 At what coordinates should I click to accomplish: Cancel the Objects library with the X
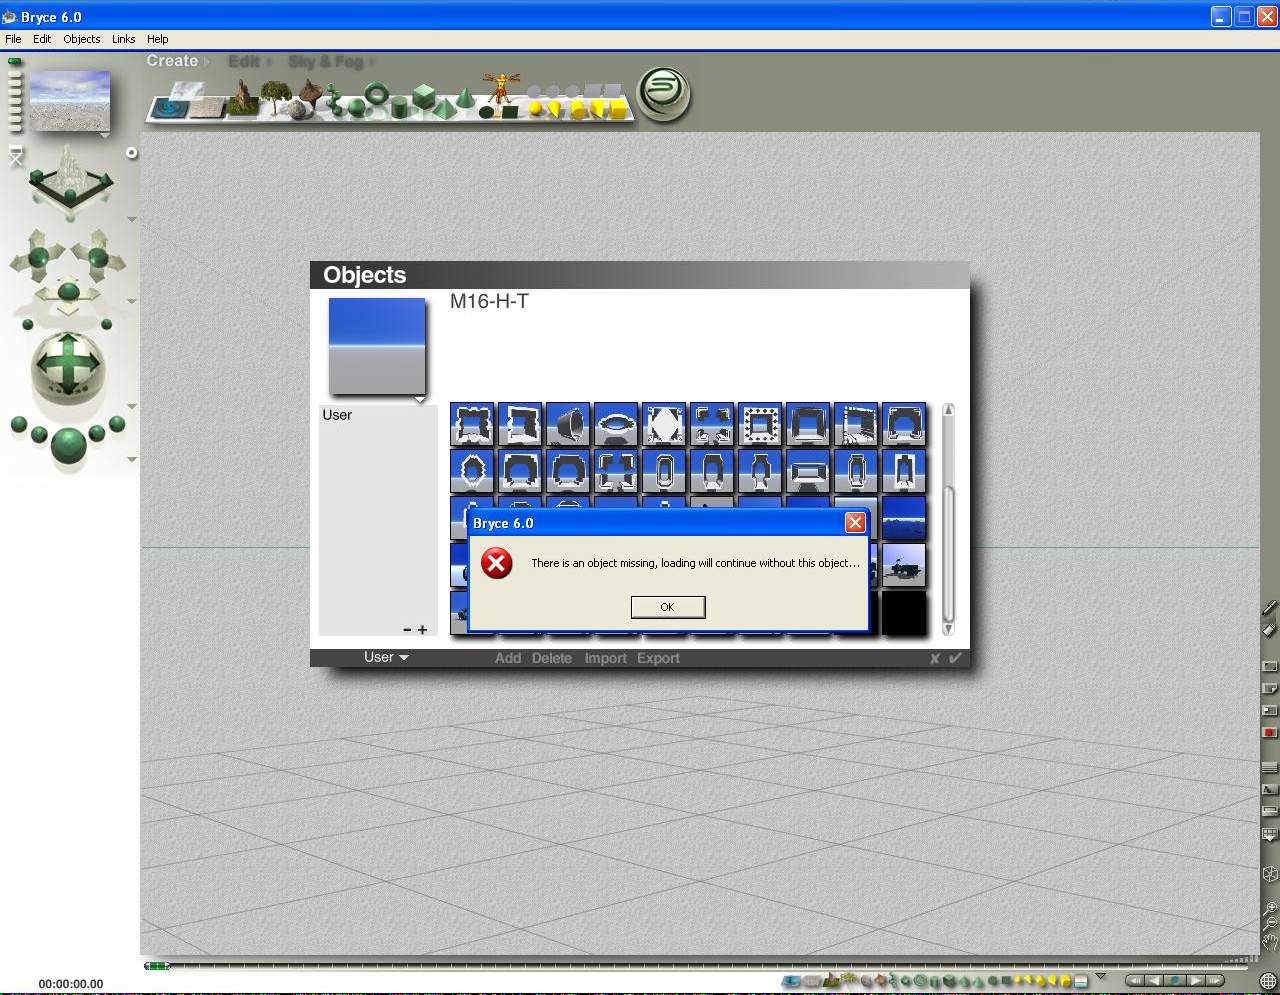pyautogui.click(x=935, y=658)
